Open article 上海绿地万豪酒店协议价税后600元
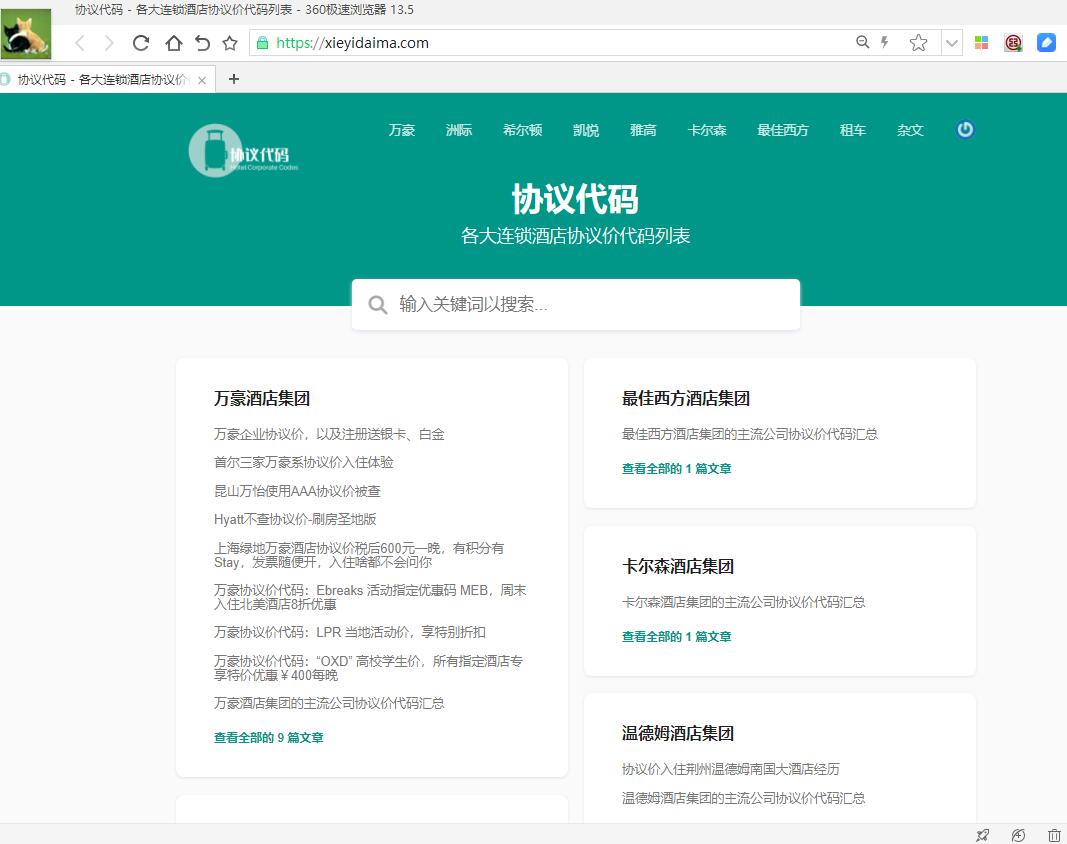 pyautogui.click(x=359, y=555)
